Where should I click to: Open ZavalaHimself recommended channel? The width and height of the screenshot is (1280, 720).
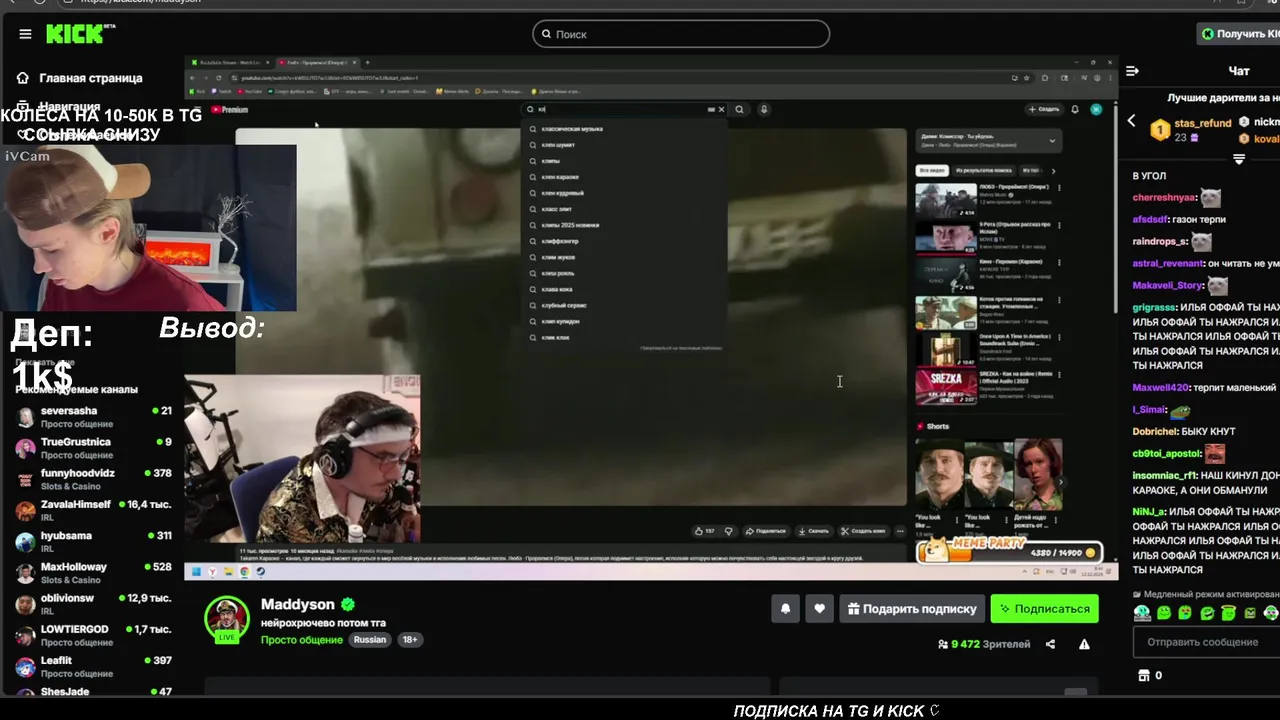[92, 510]
